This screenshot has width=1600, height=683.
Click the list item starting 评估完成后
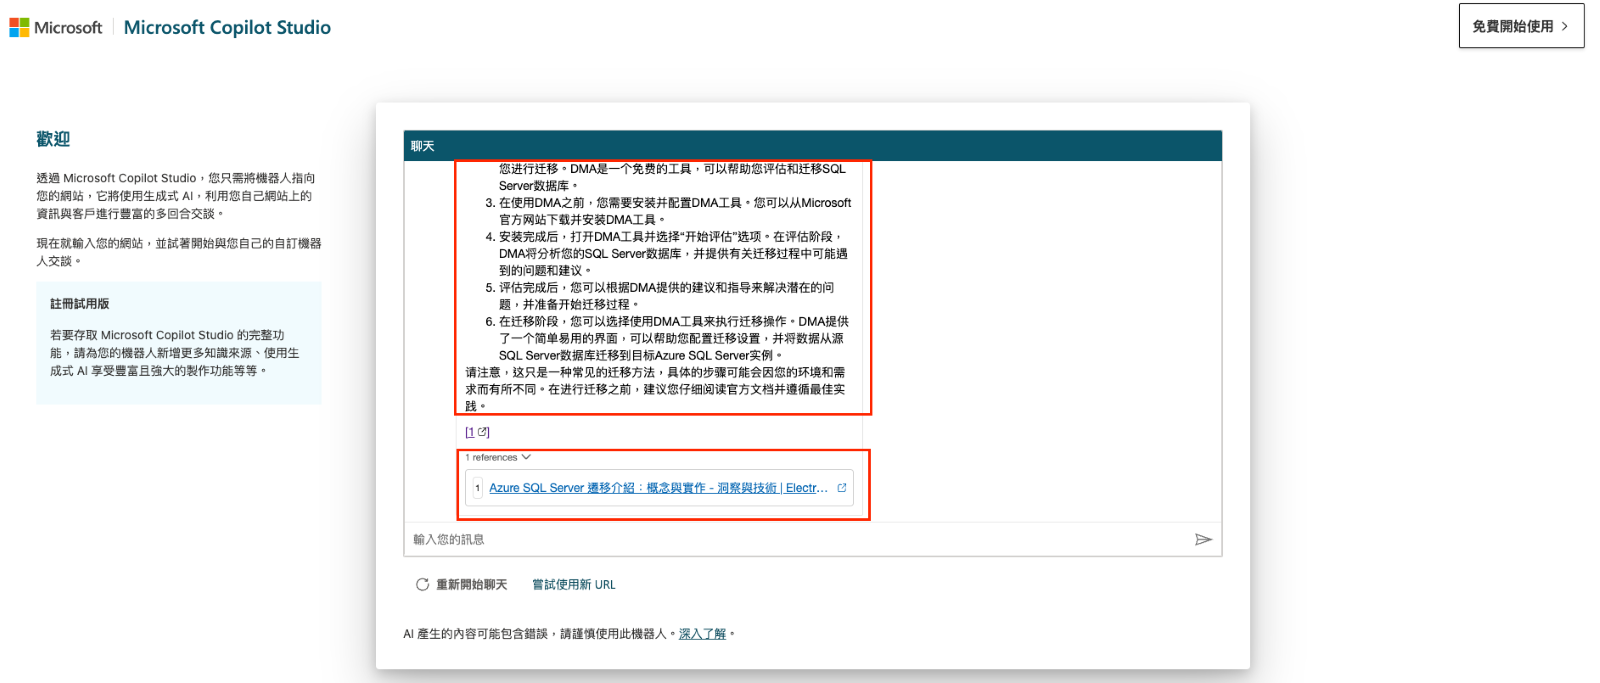pyautogui.click(x=660, y=296)
